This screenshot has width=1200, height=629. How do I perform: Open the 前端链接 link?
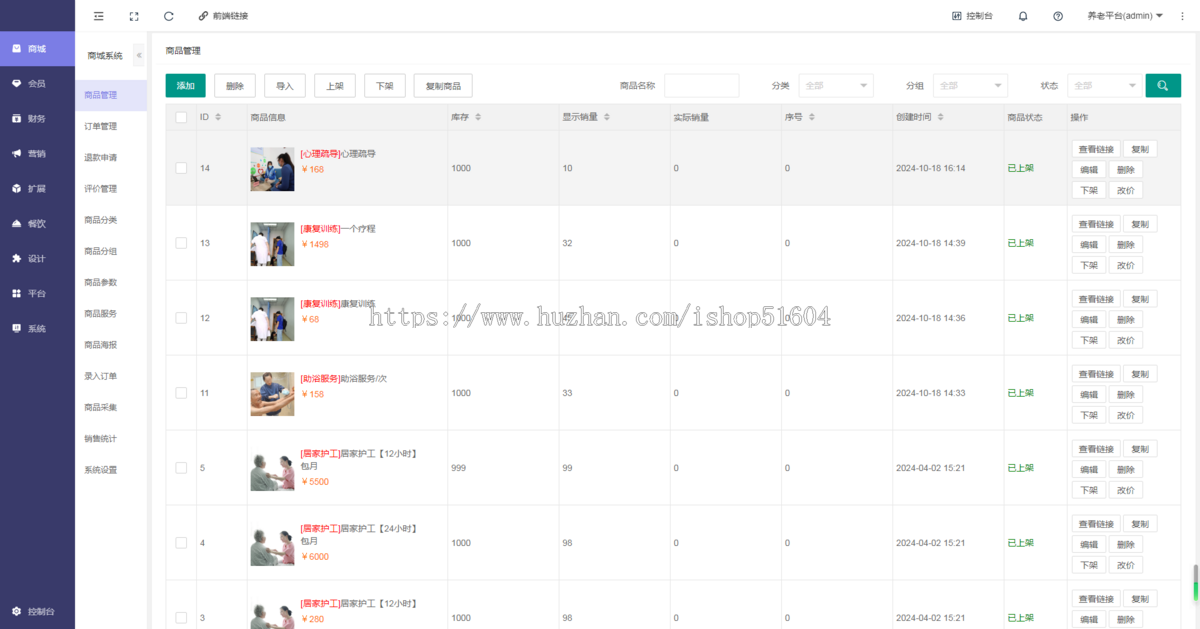(224, 16)
